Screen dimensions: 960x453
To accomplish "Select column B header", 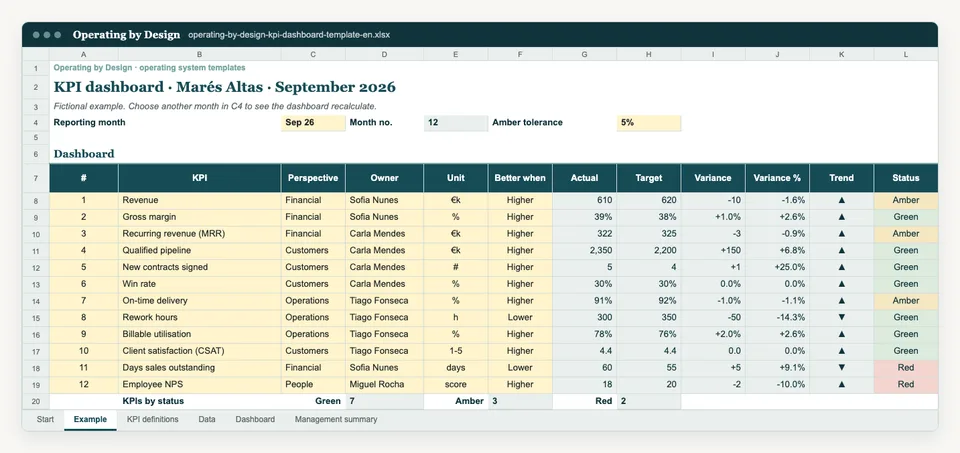I will point(200,54).
